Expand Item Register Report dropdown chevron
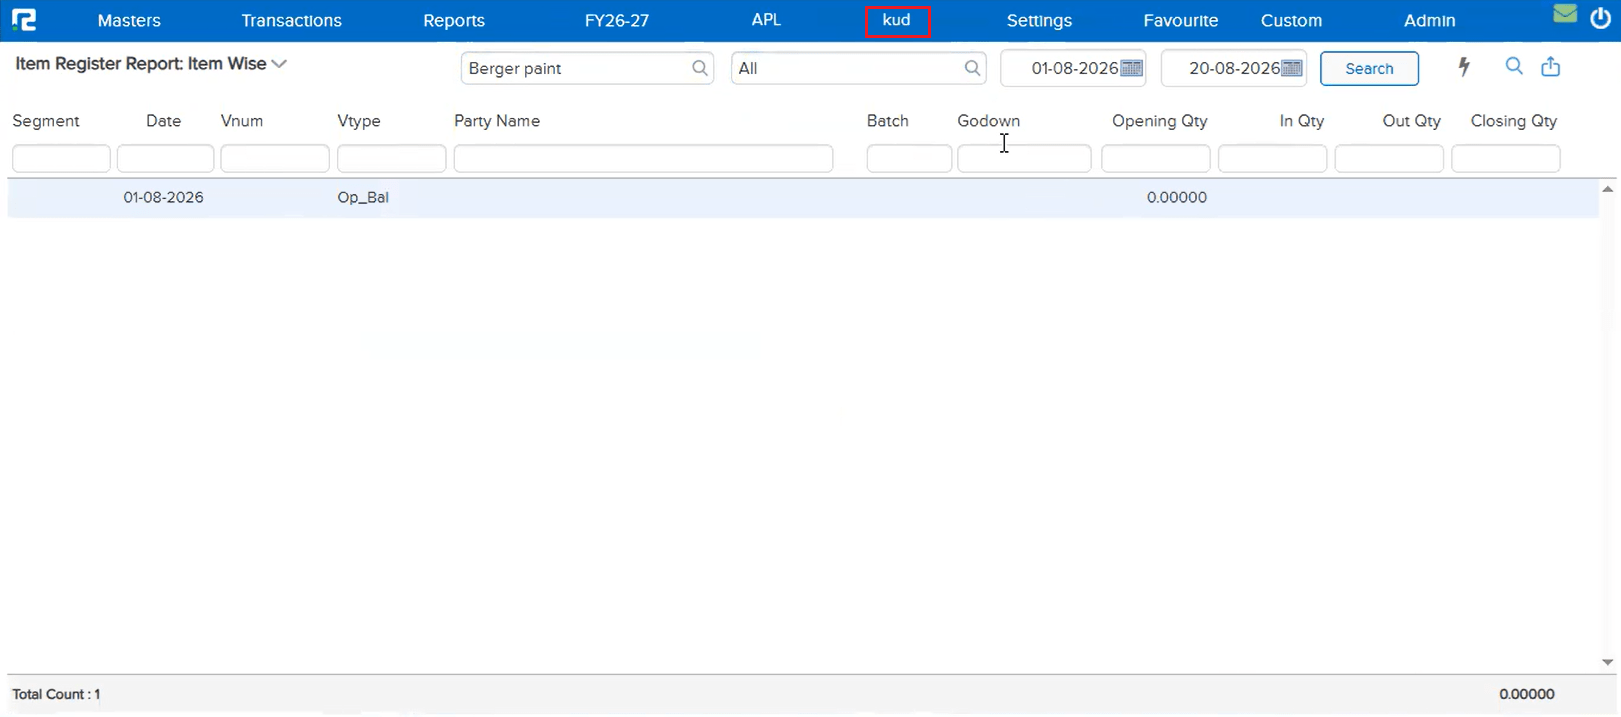This screenshot has width=1621, height=717. point(279,64)
